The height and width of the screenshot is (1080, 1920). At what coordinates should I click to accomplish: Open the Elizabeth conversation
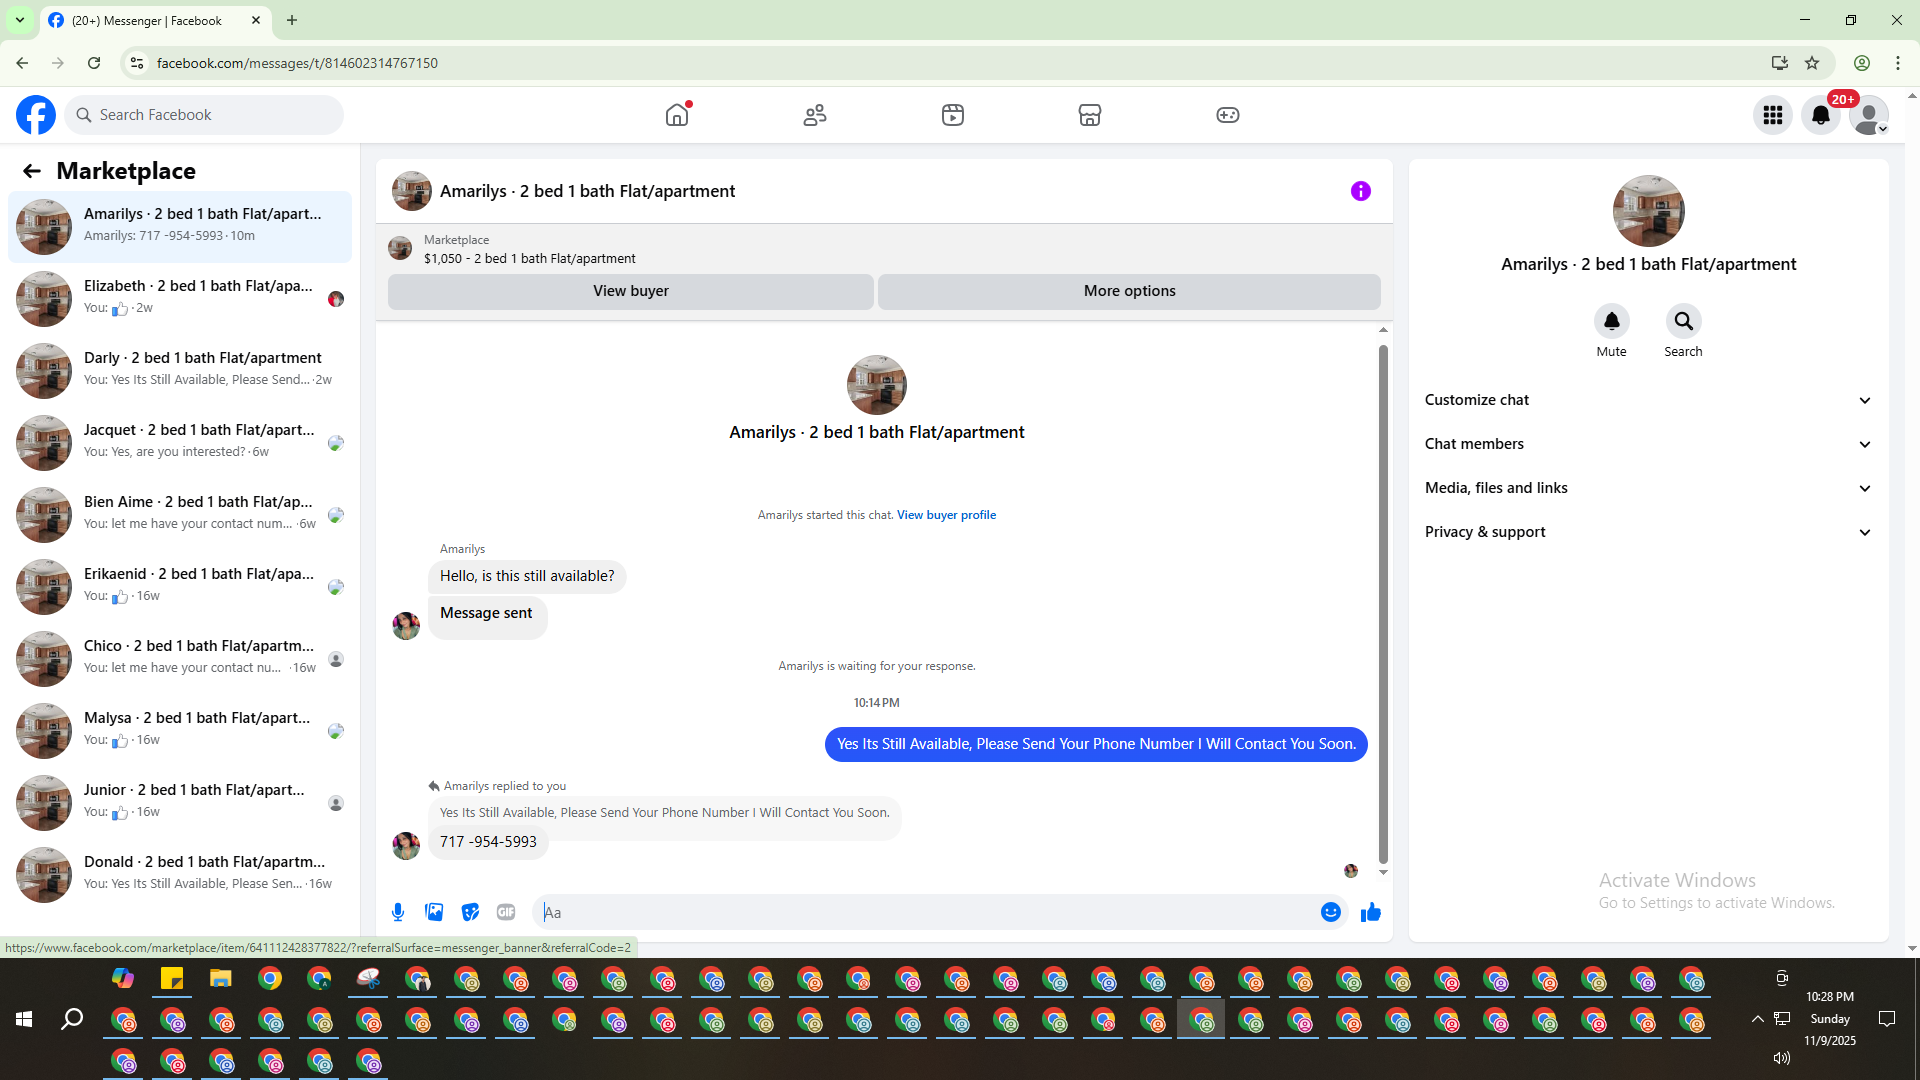[x=180, y=298]
